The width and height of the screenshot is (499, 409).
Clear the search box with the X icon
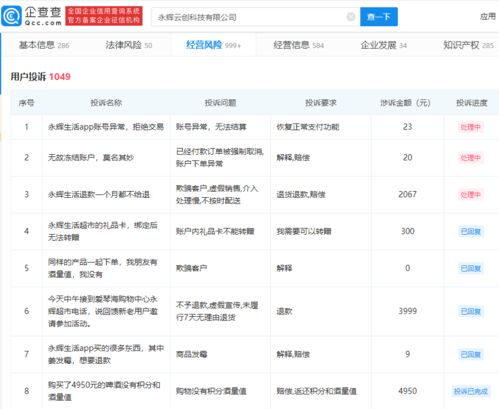pyautogui.click(x=351, y=17)
